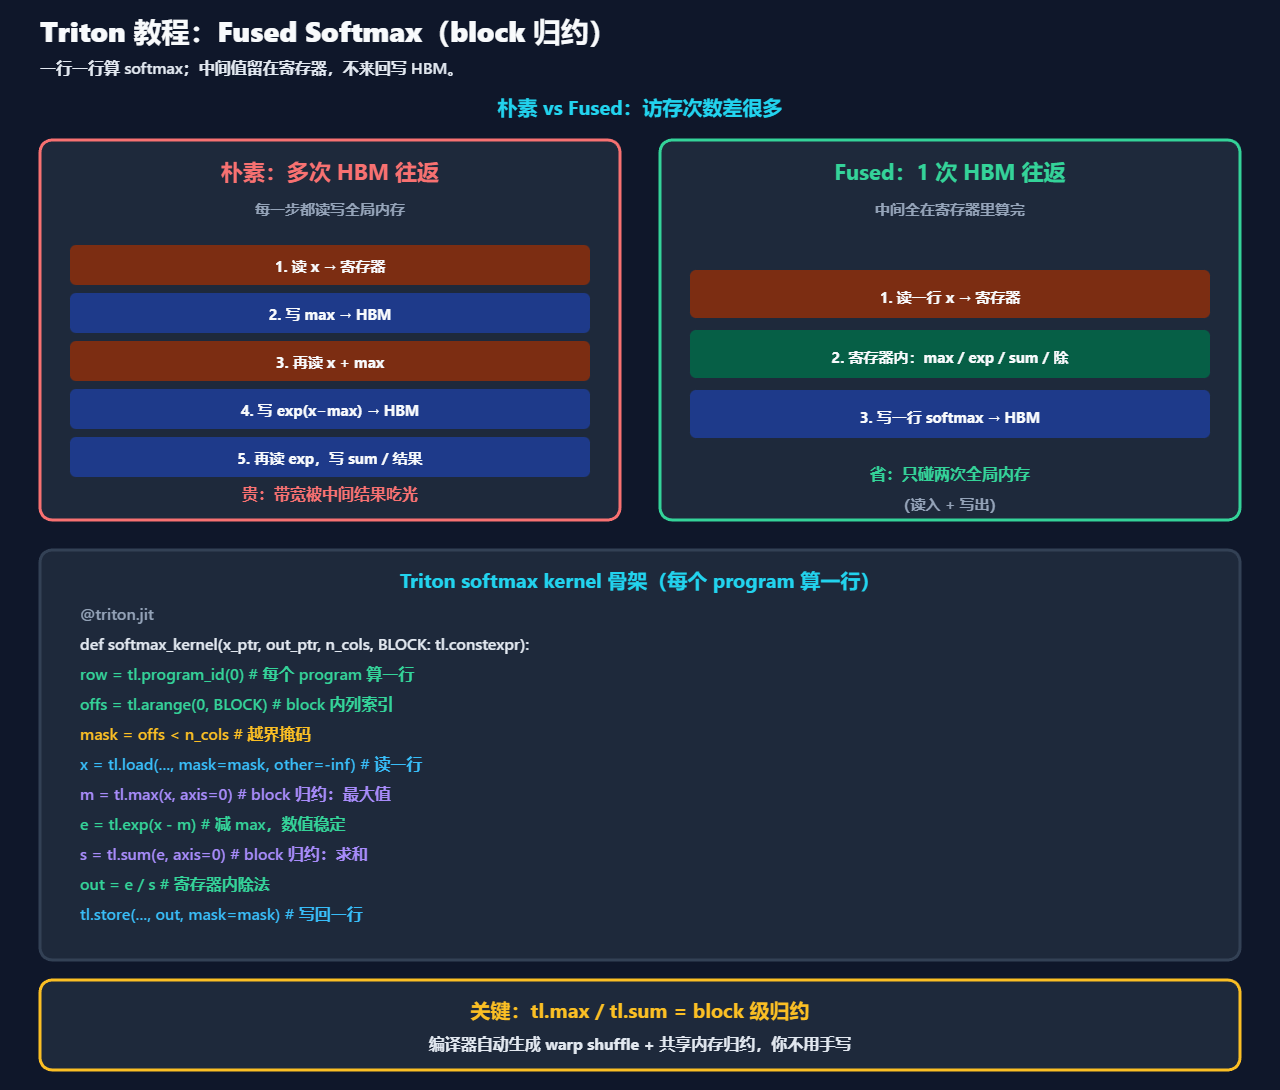Image resolution: width=1280 pixels, height=1090 pixels.
Task: Select the step '1. 读一行 x → 寄存器'
Action: [x=950, y=294]
